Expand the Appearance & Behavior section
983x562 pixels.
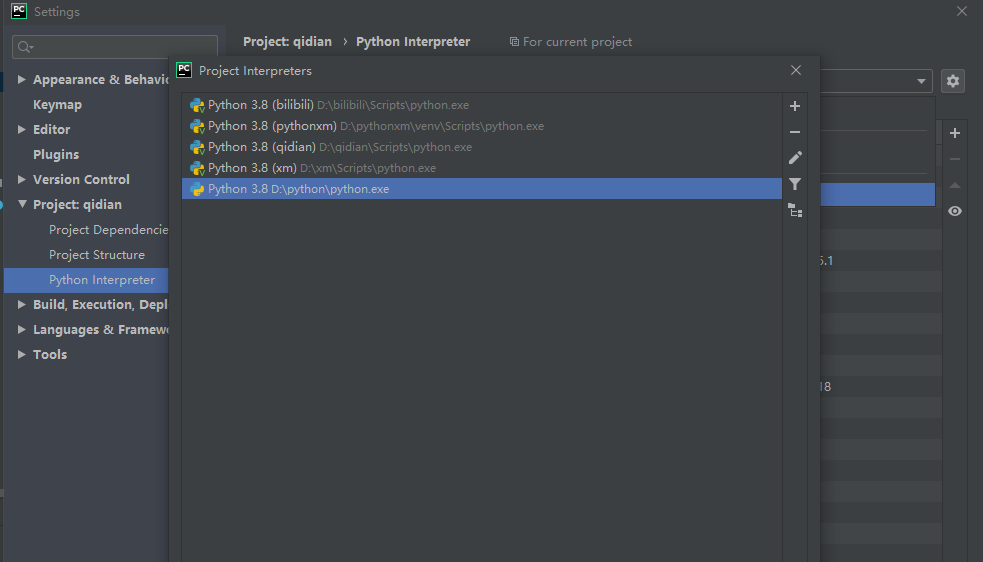21,79
